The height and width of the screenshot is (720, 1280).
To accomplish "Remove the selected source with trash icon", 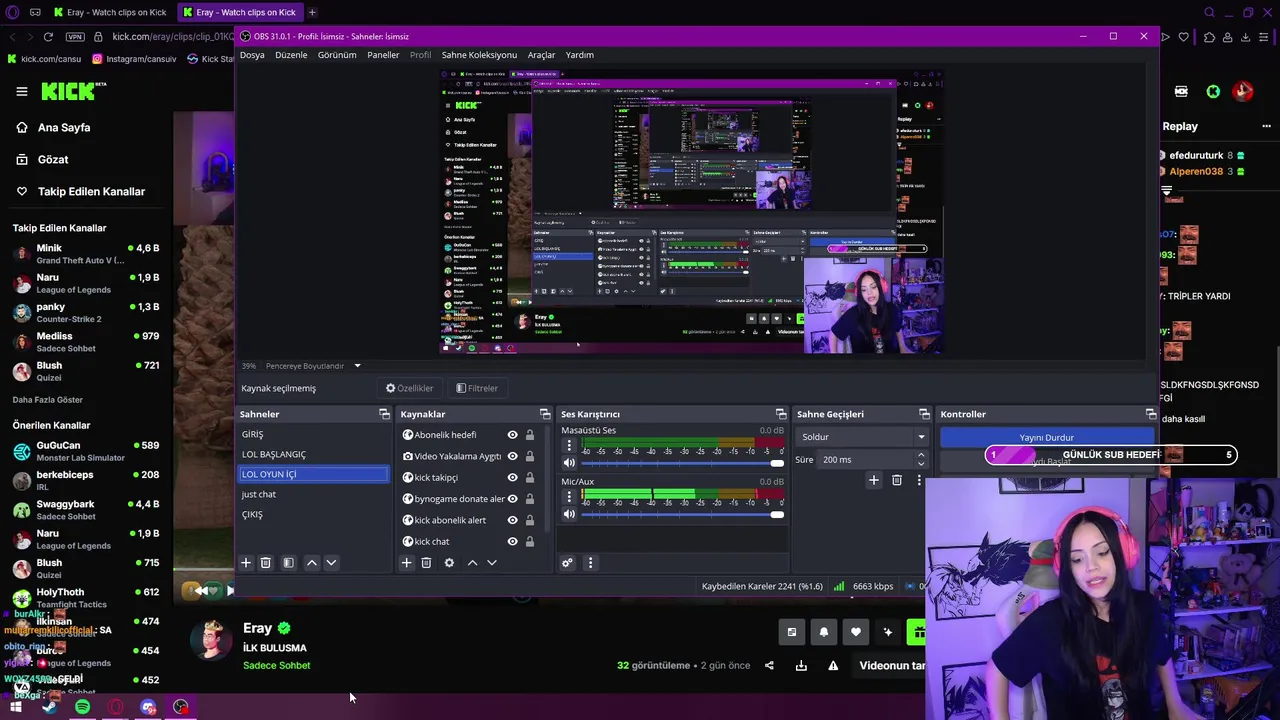I will tap(426, 563).
